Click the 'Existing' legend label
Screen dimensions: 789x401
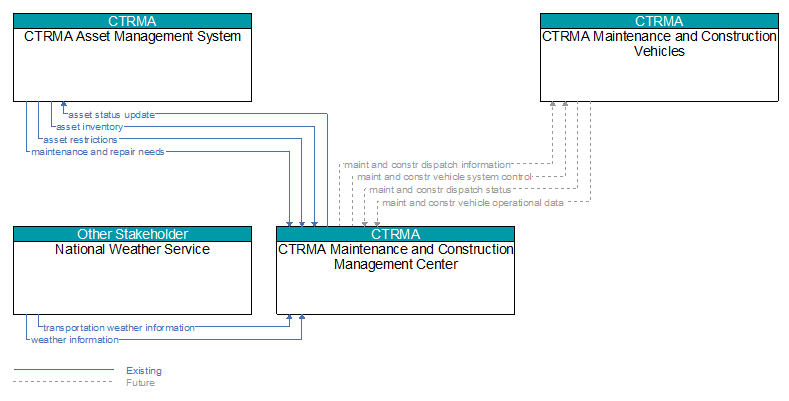click(144, 371)
